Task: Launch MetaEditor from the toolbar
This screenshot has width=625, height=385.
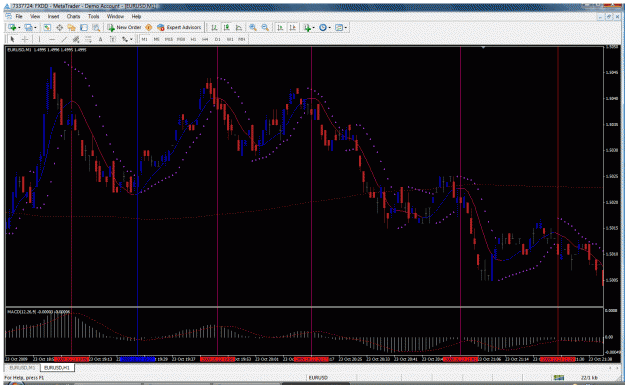Action: point(149,27)
